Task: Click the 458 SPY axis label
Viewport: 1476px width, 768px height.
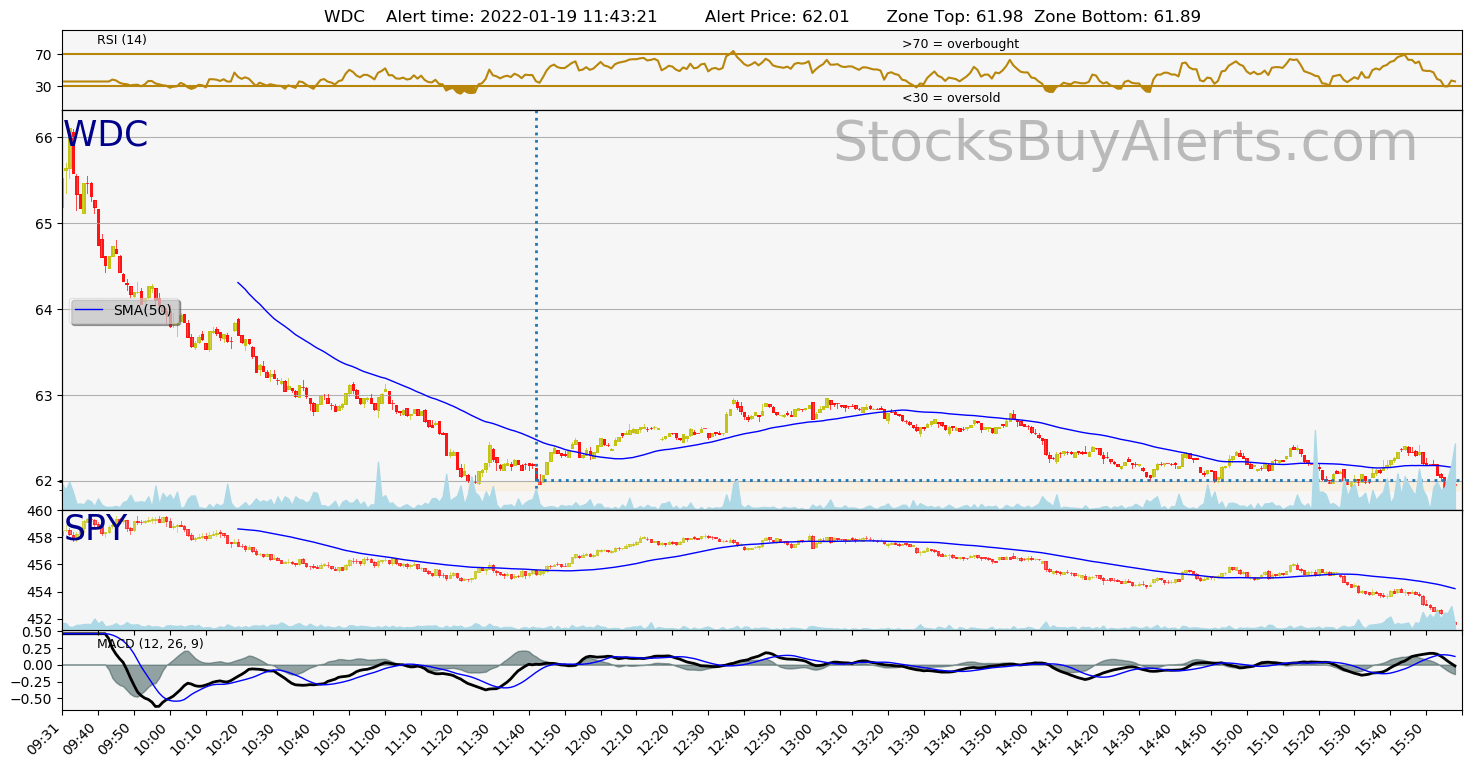Action: [40, 538]
